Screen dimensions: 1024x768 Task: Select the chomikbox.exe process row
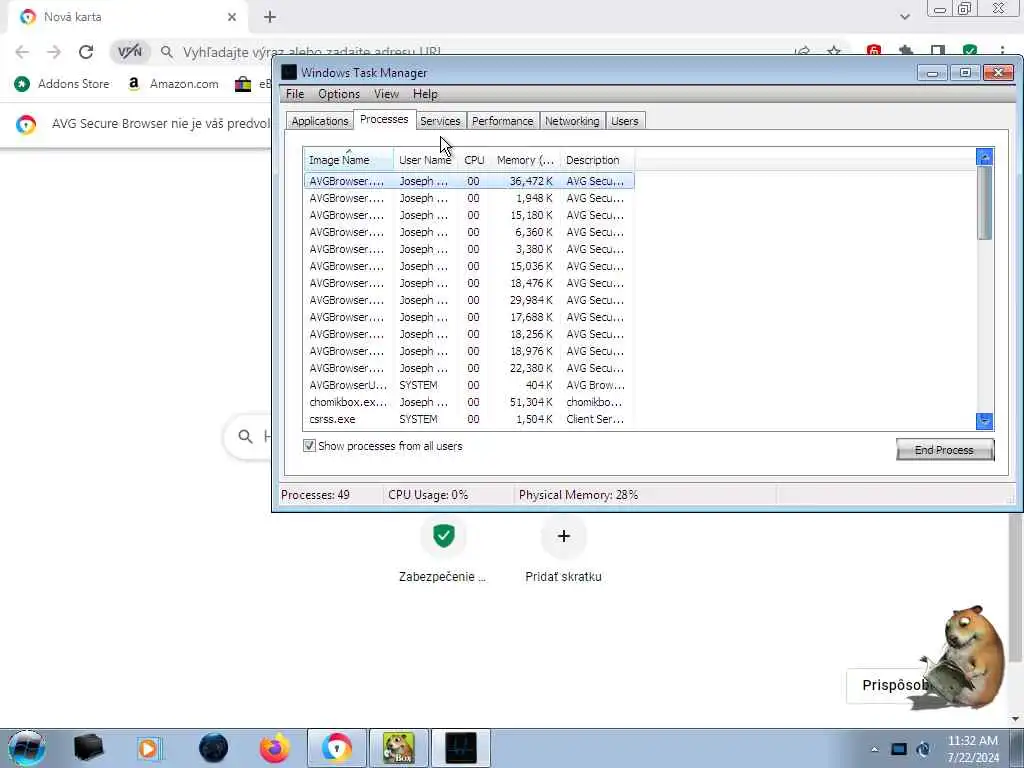[x=469, y=402]
